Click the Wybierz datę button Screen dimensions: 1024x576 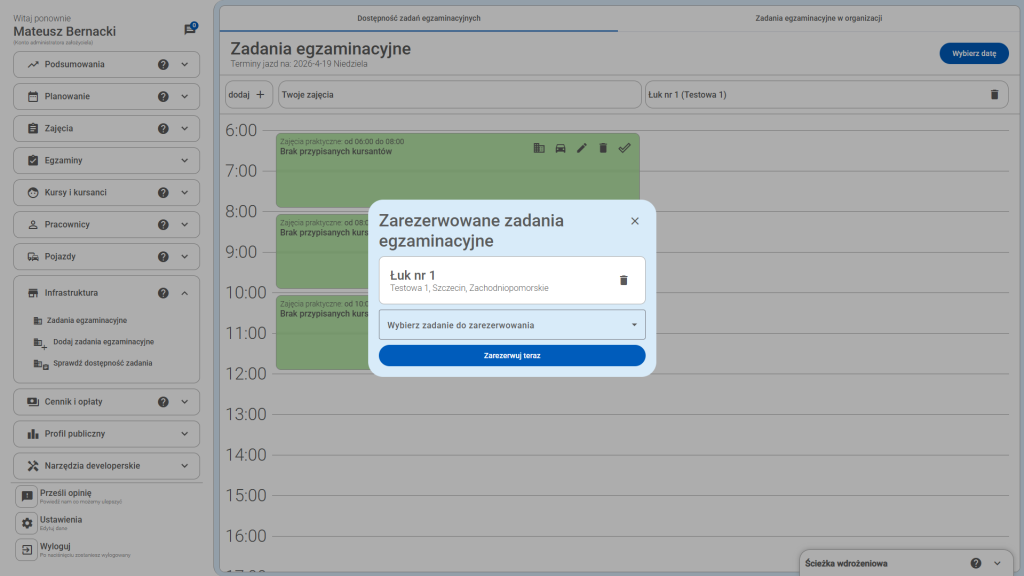(x=973, y=54)
